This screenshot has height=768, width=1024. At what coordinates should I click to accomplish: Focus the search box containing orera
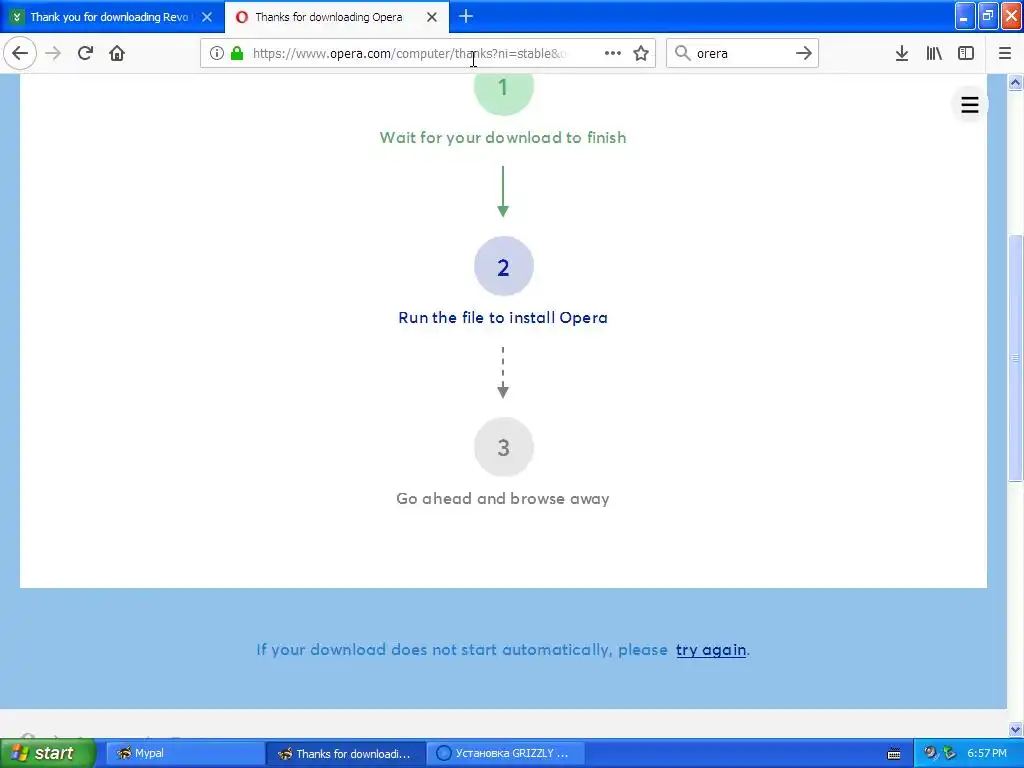[742, 54]
